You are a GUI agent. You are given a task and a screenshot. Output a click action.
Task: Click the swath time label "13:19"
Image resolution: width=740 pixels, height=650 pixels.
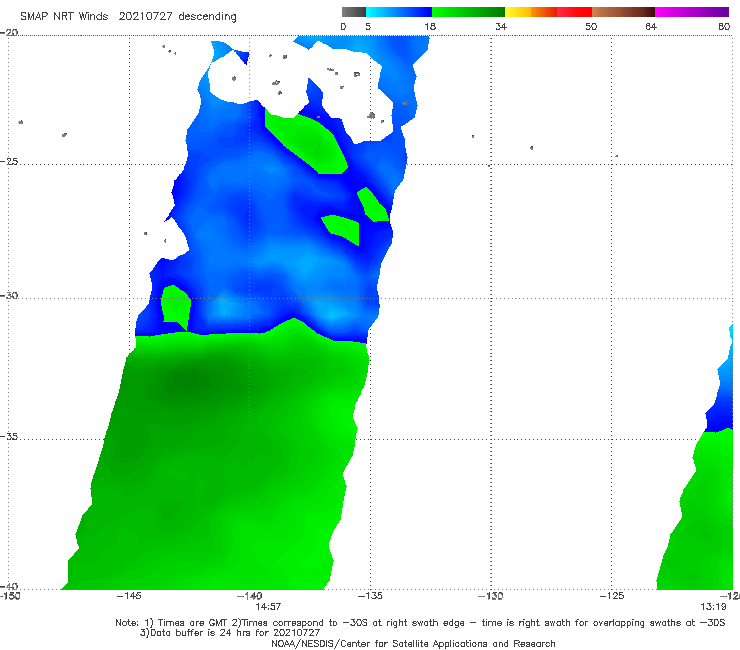coord(713,607)
